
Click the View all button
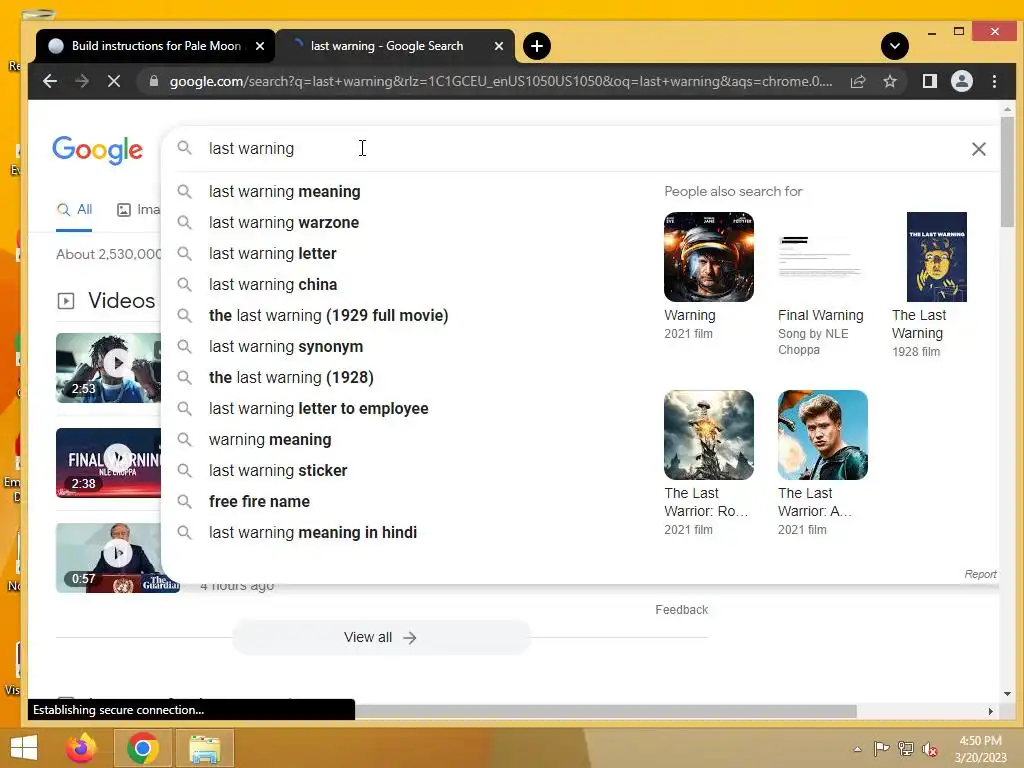click(x=381, y=637)
